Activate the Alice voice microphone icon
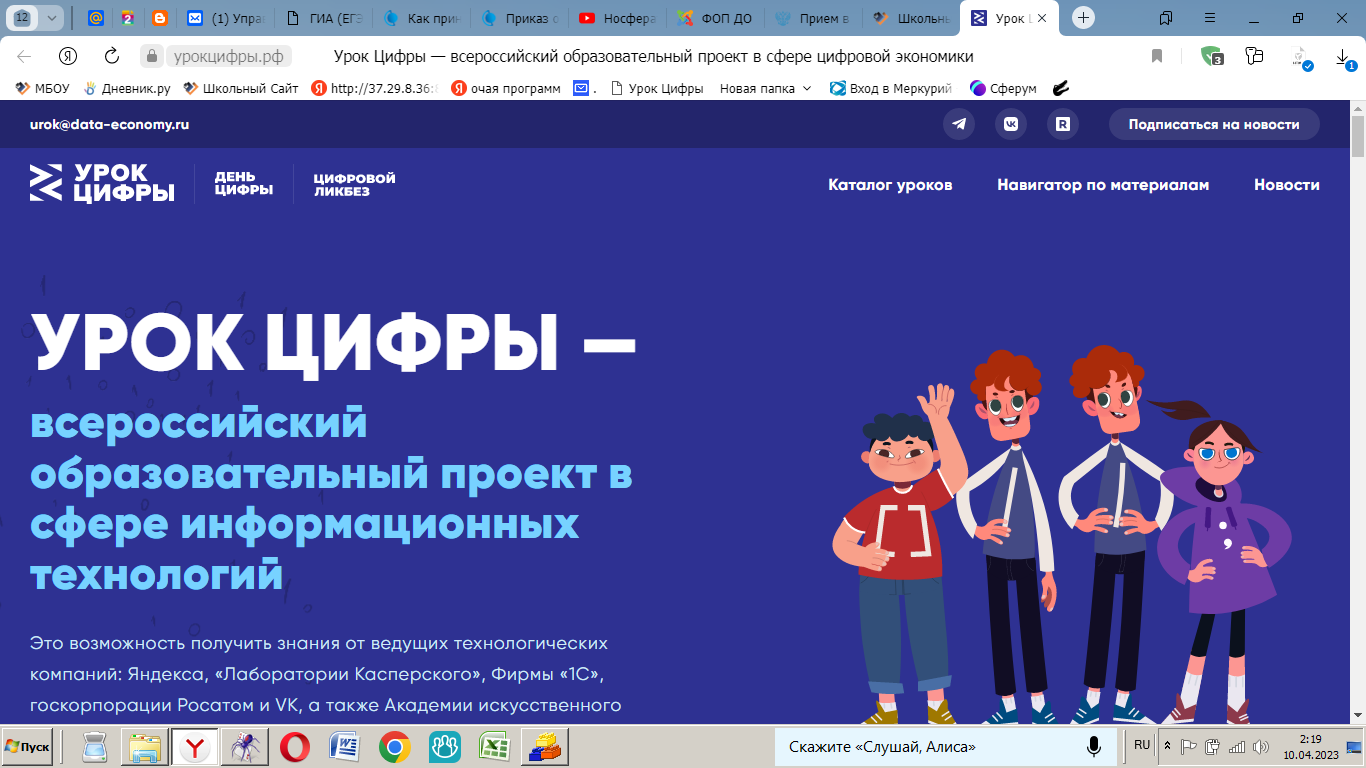Image resolution: width=1366 pixels, height=768 pixels. 1094,746
